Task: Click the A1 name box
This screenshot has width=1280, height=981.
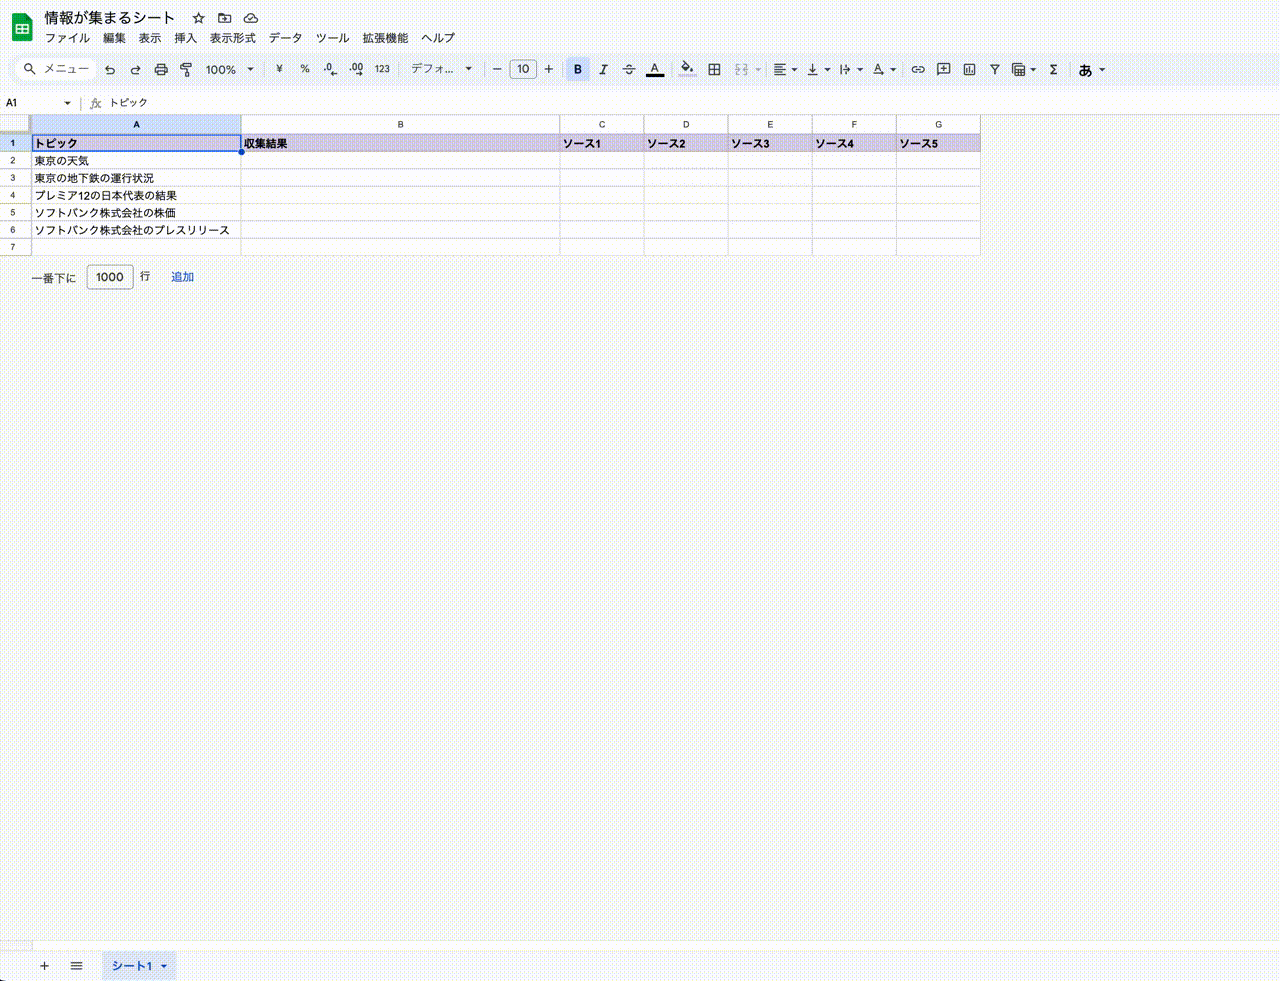Action: pos(31,103)
